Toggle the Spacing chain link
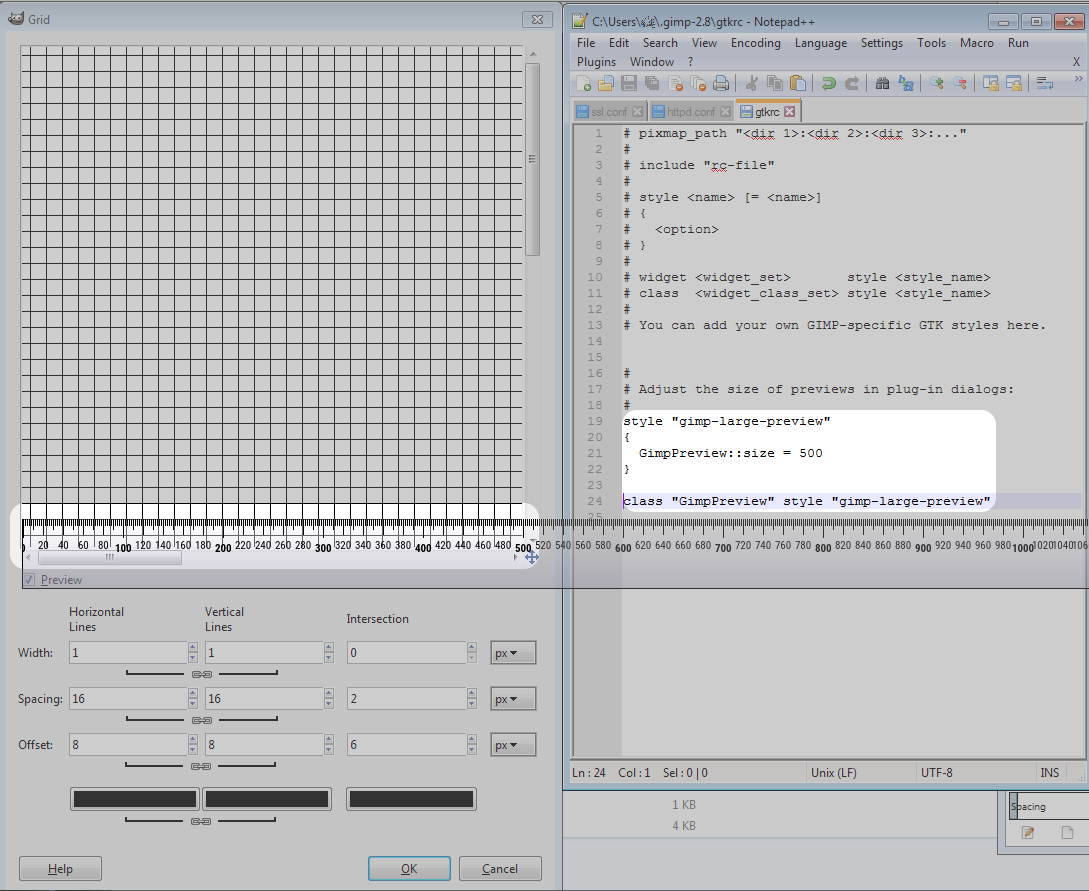 pos(201,720)
